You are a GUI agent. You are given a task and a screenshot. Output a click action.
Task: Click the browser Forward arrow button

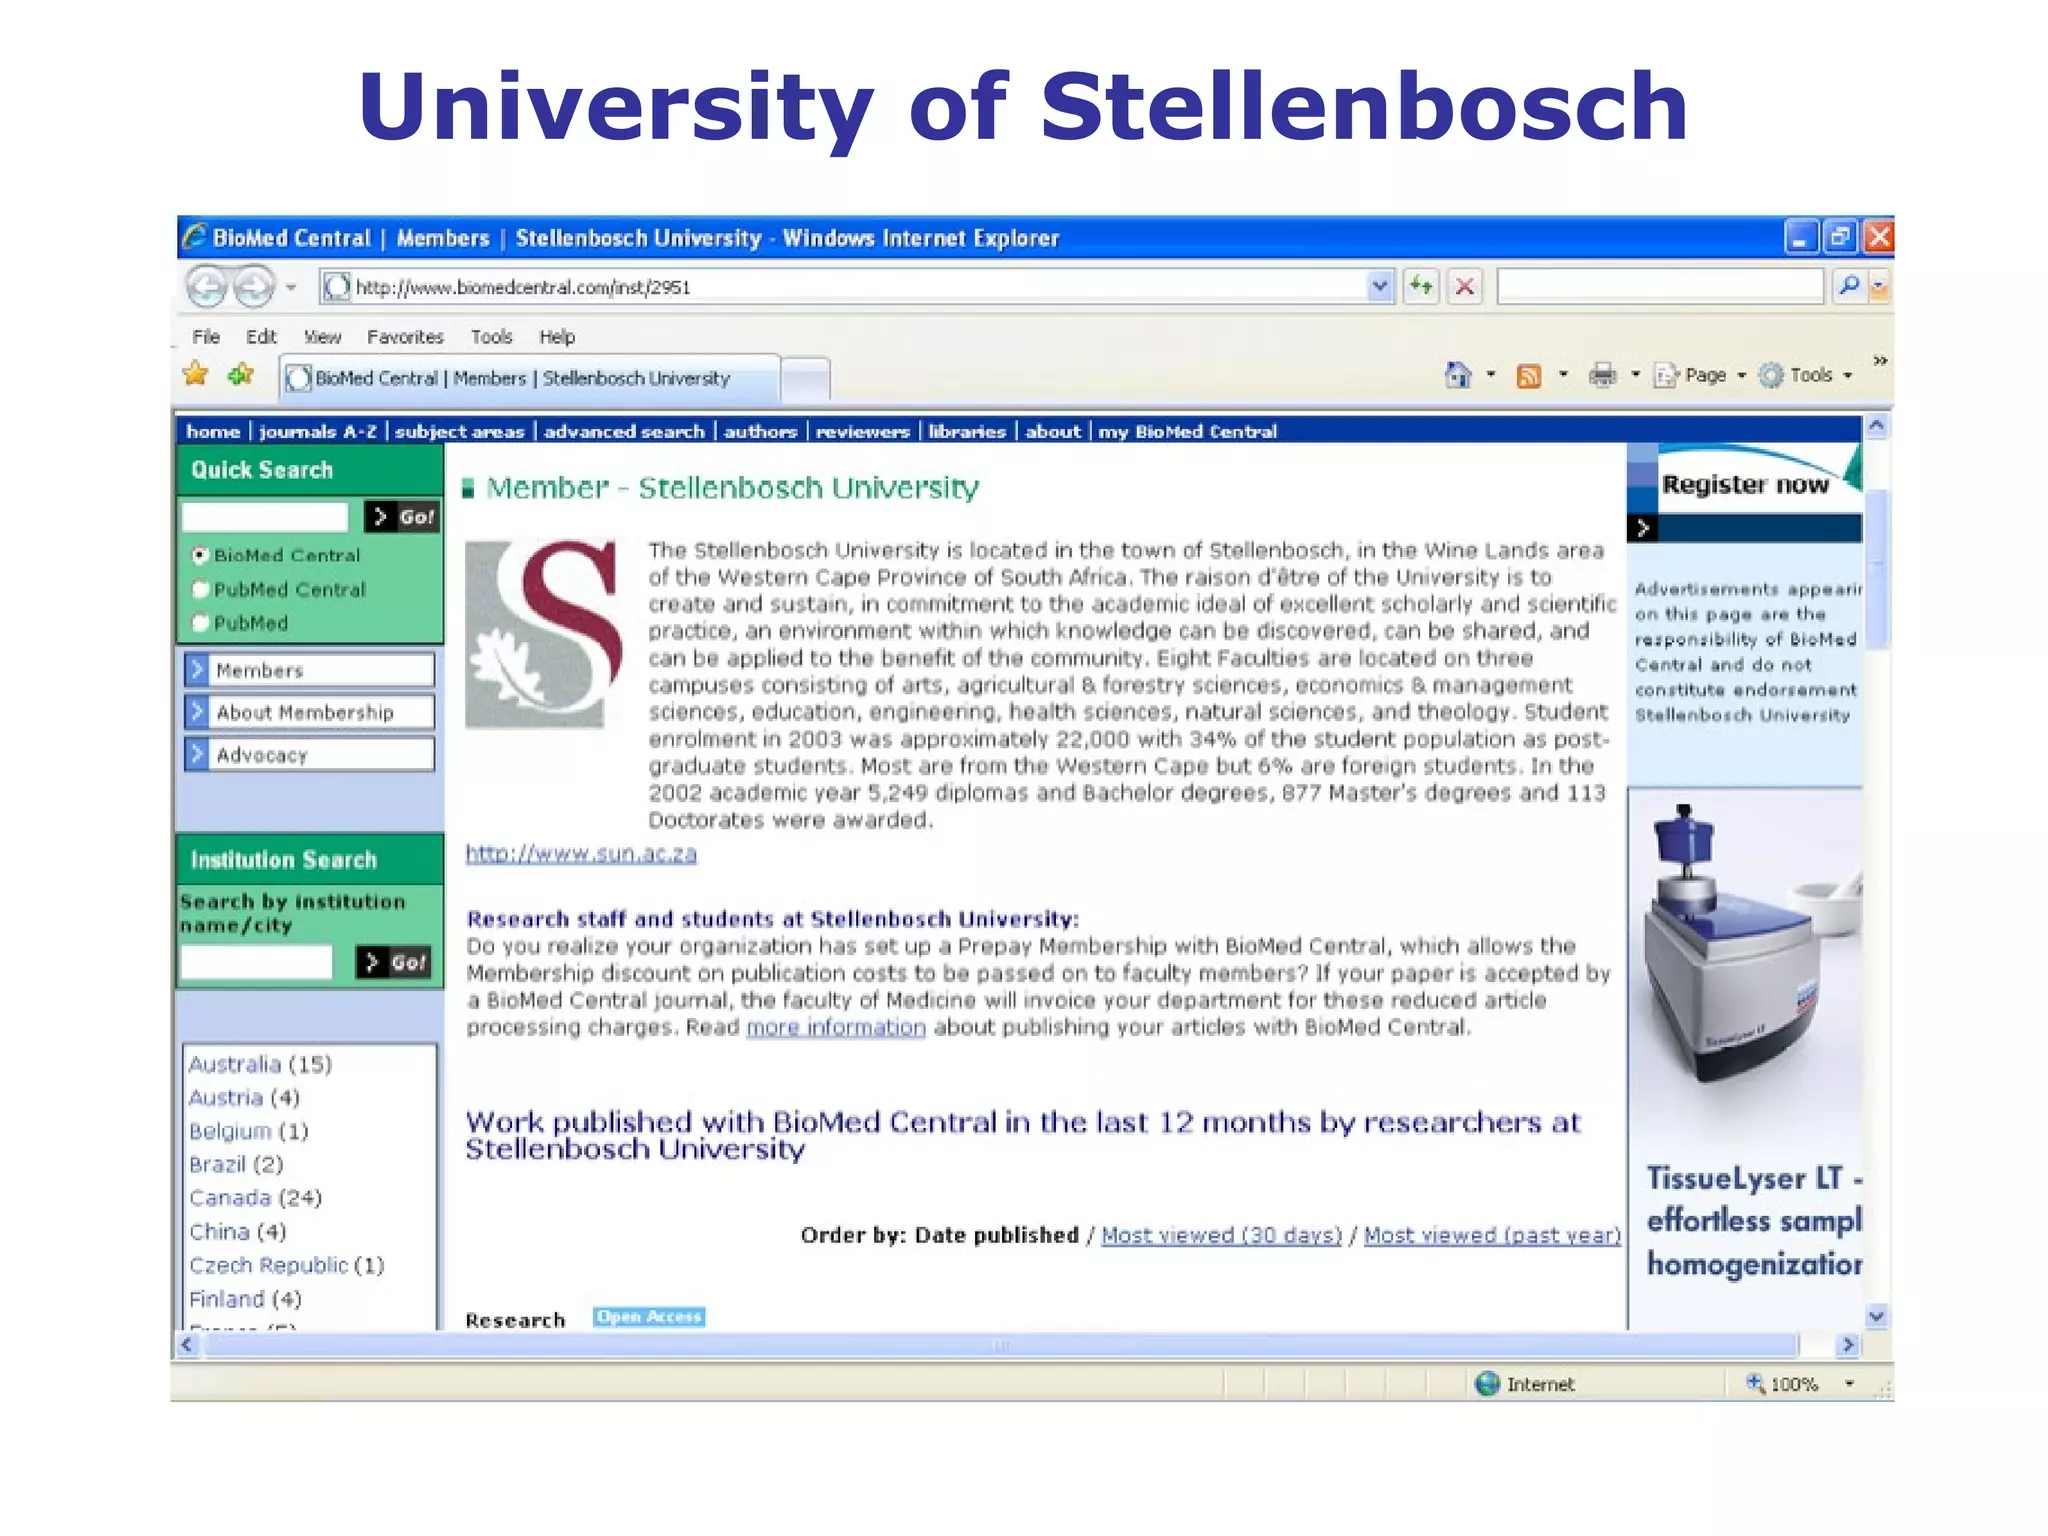254,287
